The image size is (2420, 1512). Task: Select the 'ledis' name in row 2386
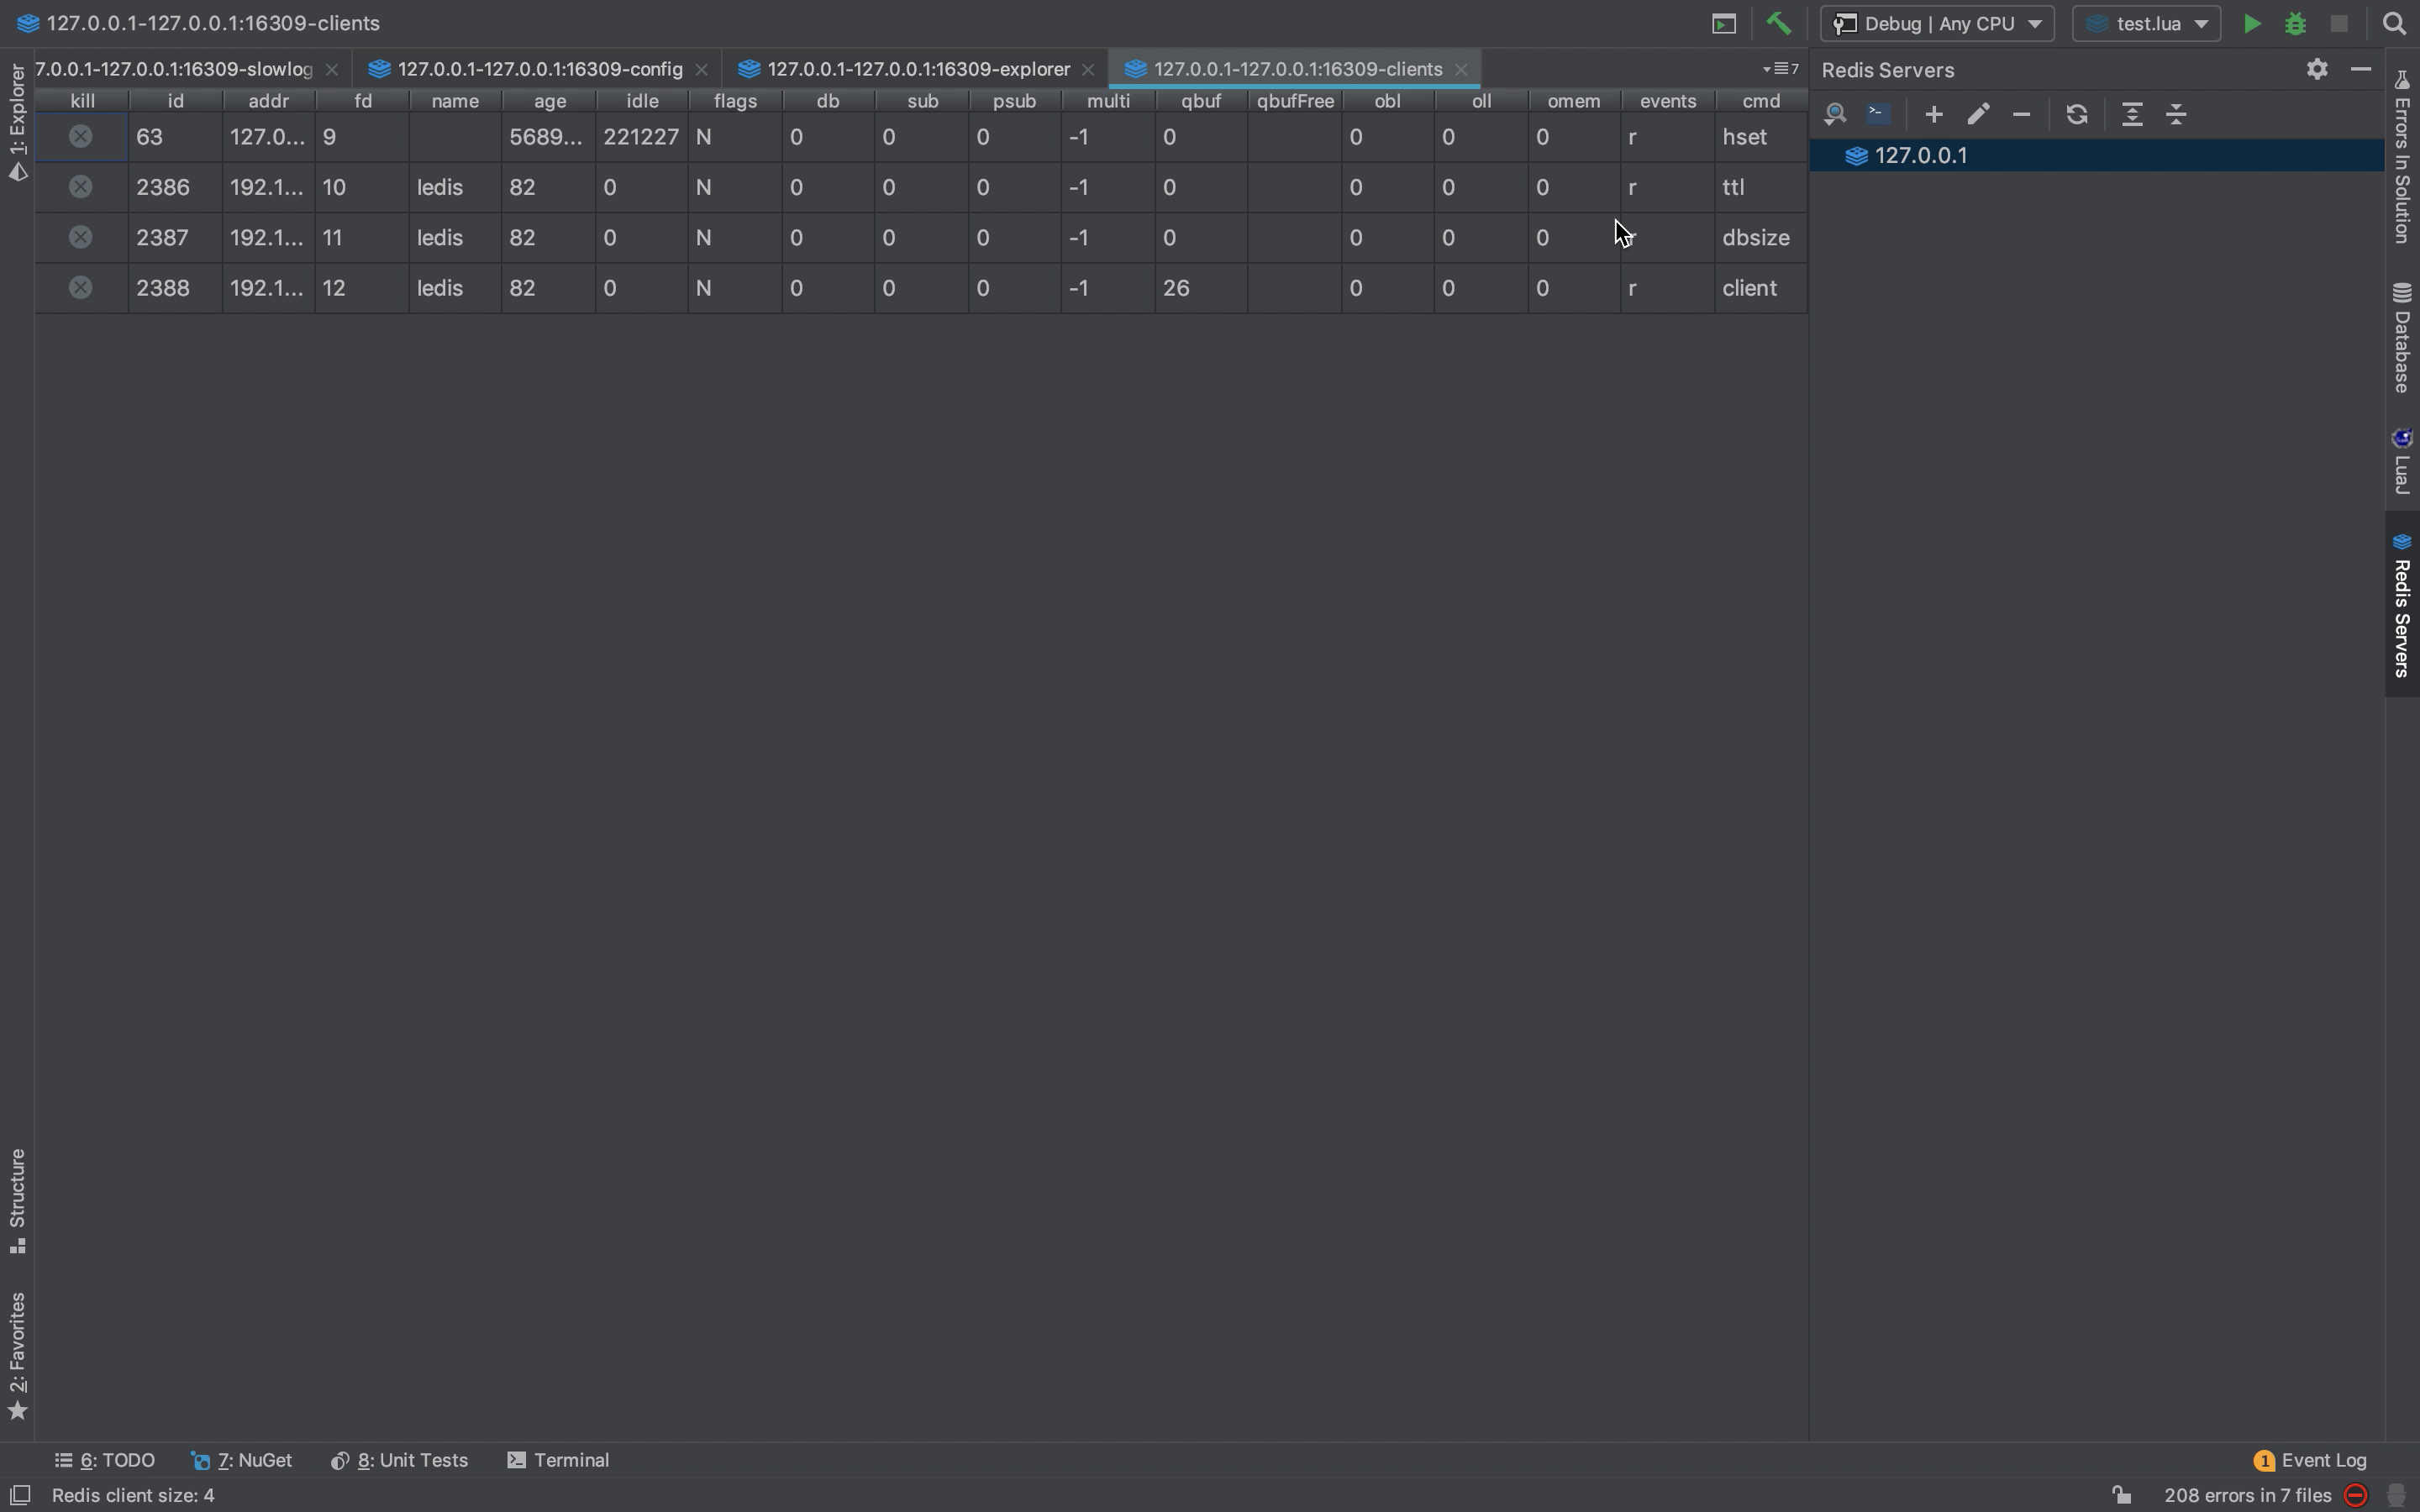point(455,187)
